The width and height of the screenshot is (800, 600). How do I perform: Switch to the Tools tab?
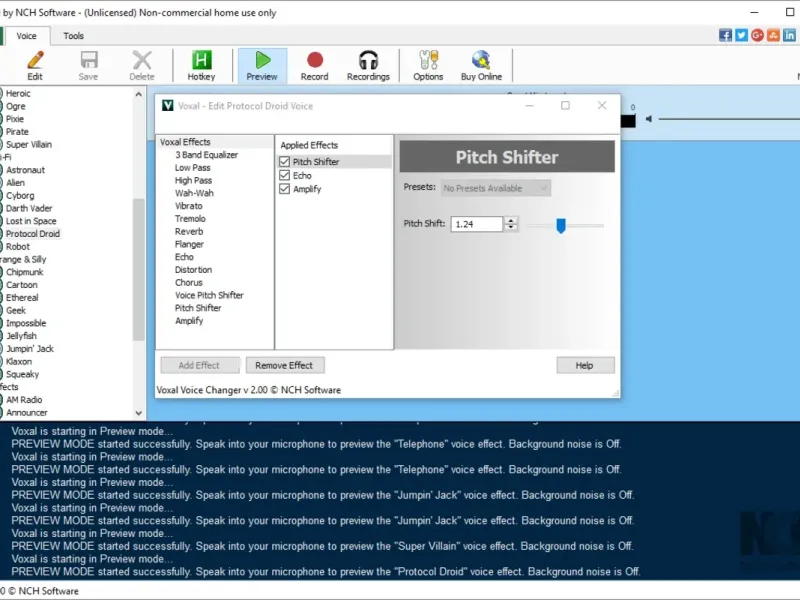[x=73, y=36]
